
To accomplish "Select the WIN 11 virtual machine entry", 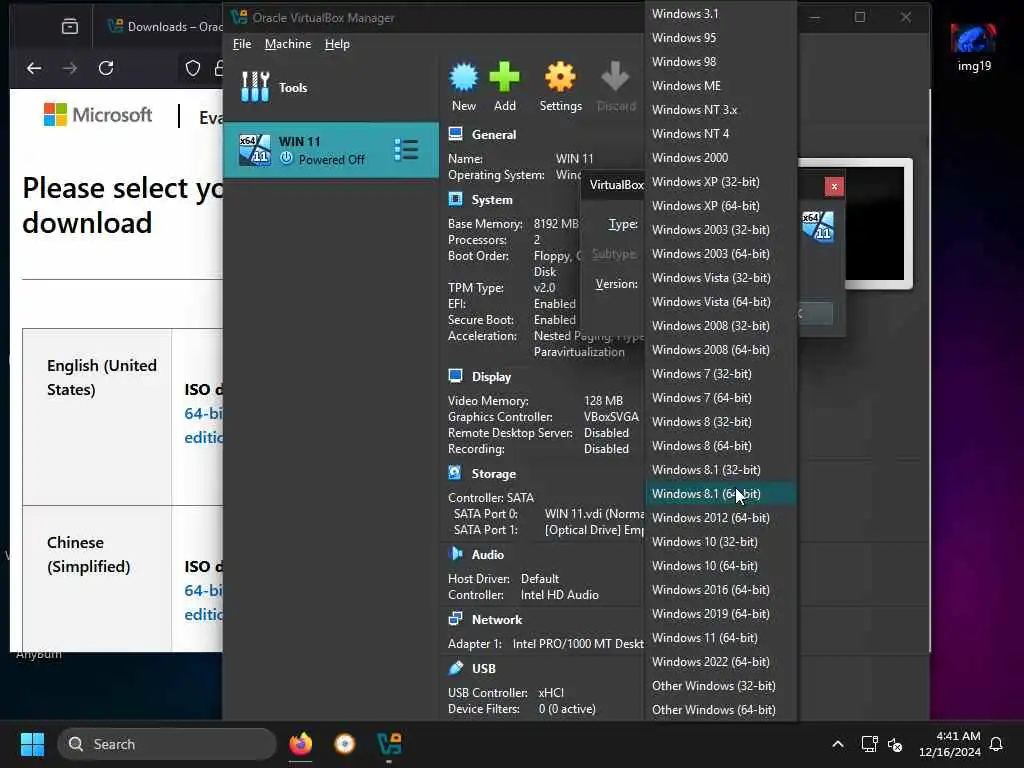I will [x=330, y=150].
